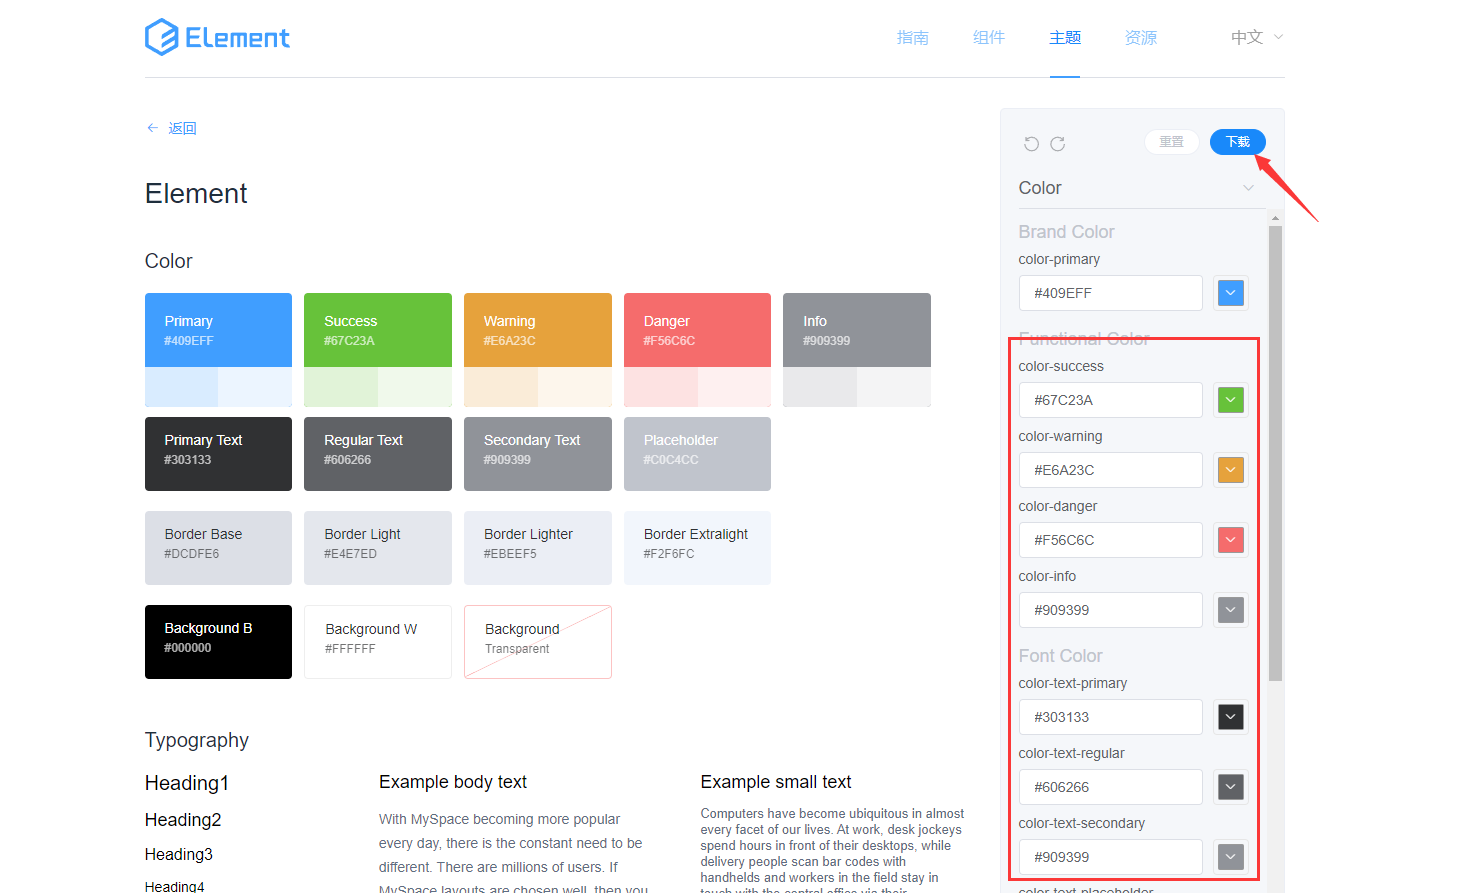
Task: Click the undo arrow icon
Action: pyautogui.click(x=1031, y=144)
